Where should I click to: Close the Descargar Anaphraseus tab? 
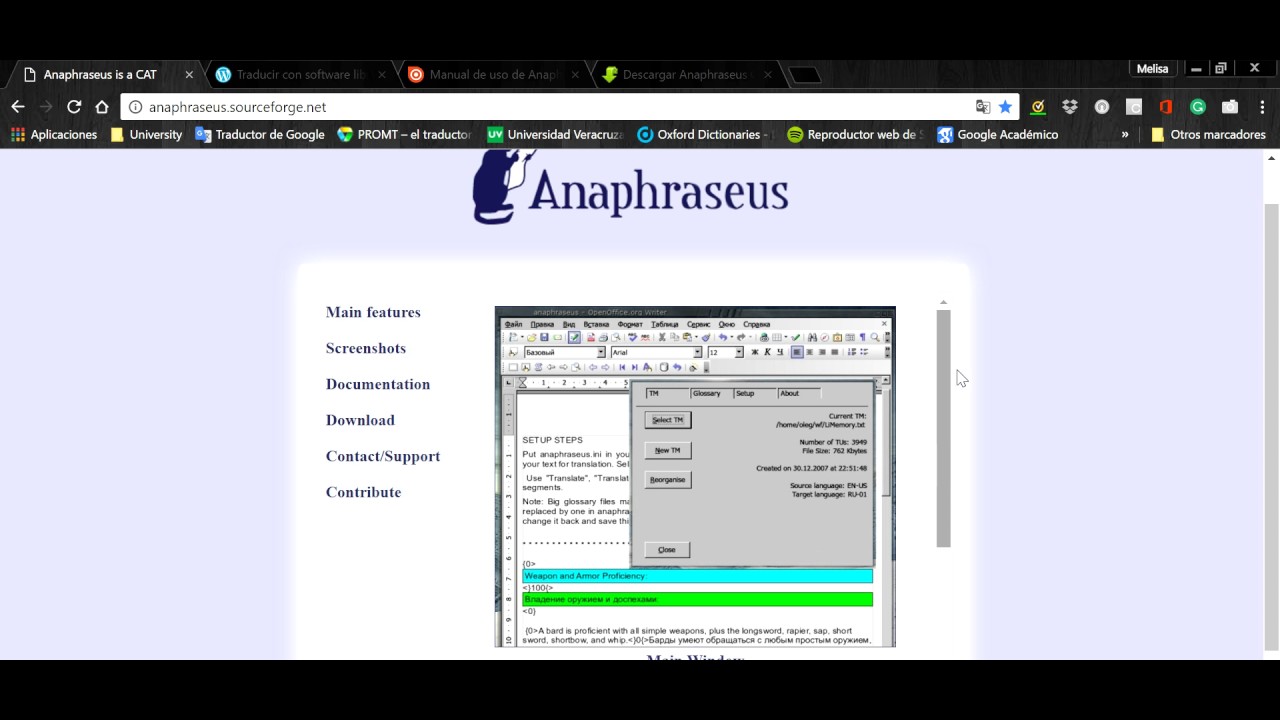tap(767, 75)
